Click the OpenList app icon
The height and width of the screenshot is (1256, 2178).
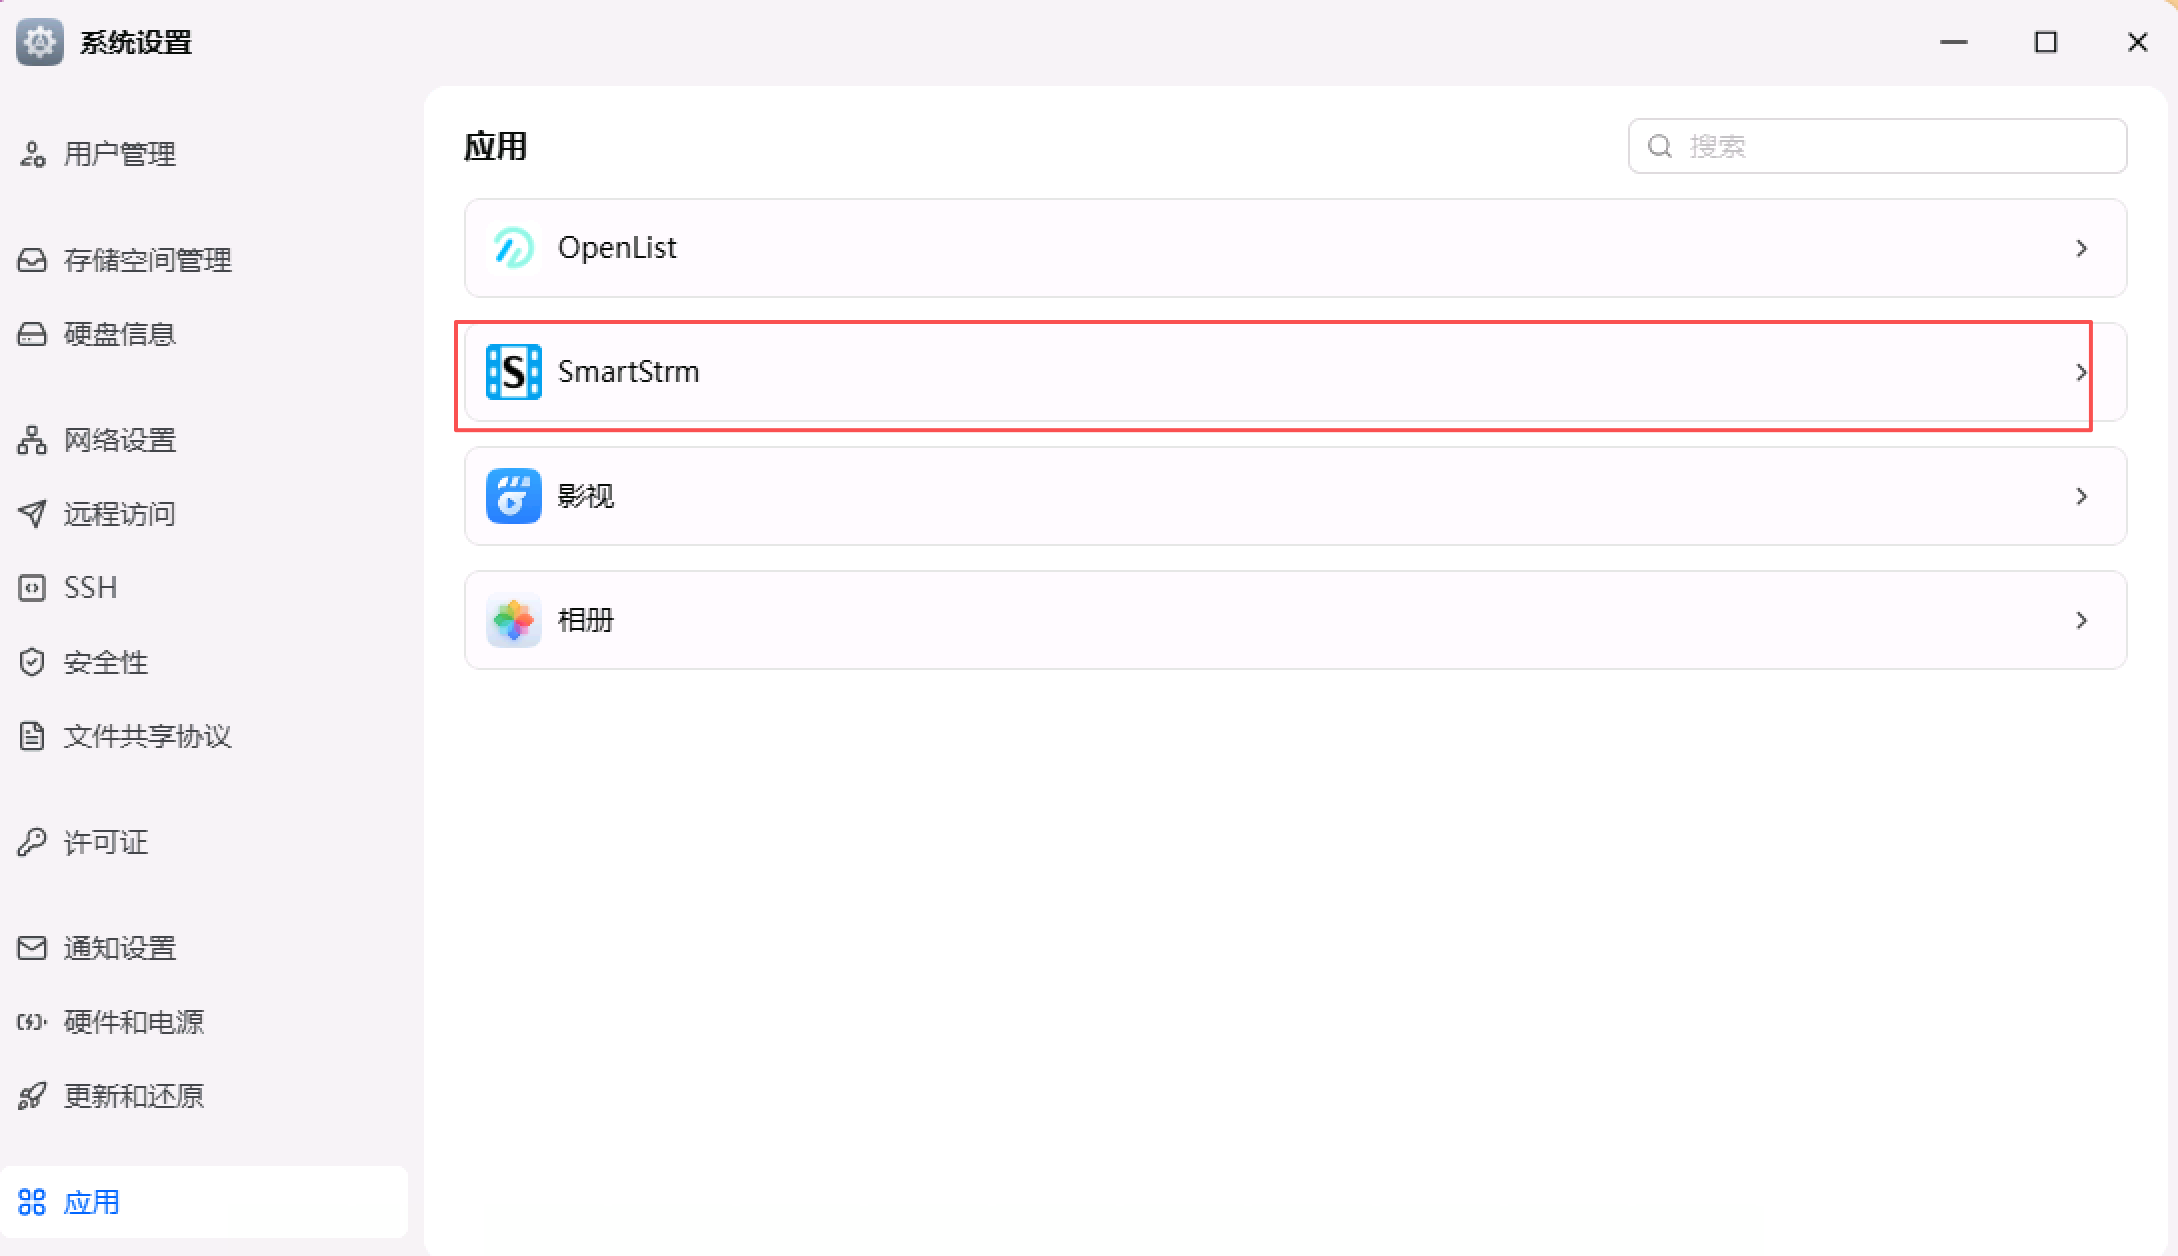[x=514, y=248]
